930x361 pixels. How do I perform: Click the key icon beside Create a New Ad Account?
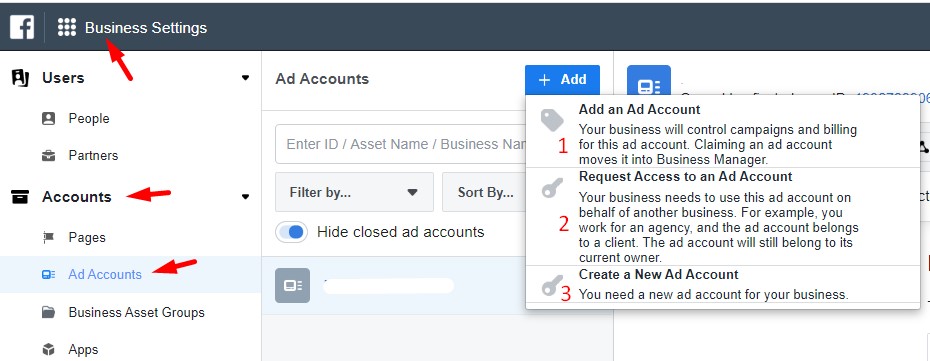(552, 286)
